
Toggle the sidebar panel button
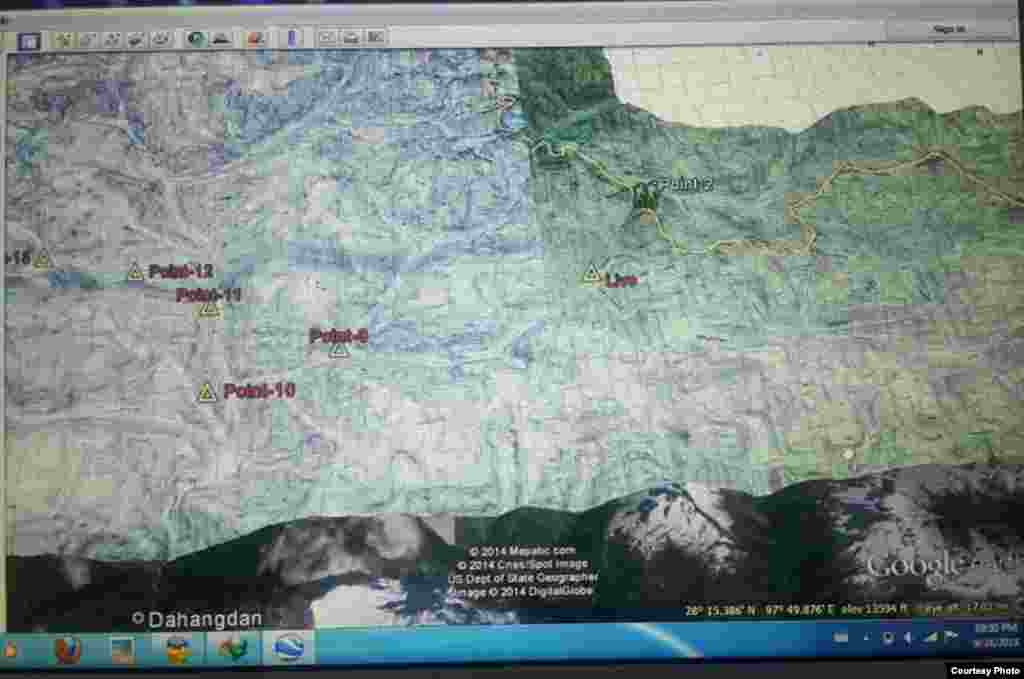(28, 41)
